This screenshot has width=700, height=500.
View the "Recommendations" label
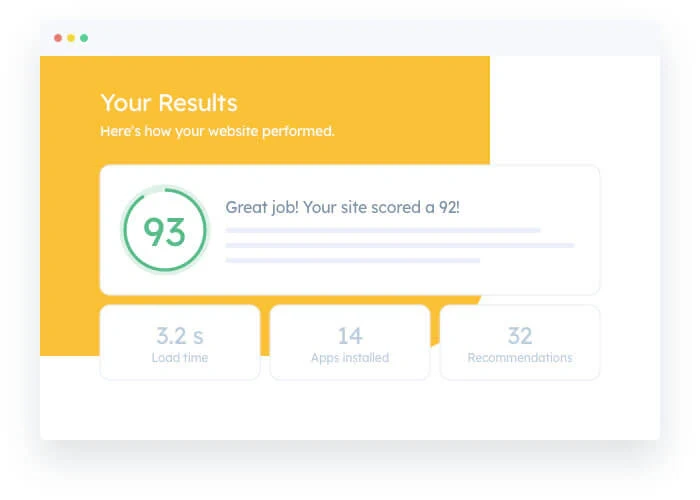[x=520, y=357]
